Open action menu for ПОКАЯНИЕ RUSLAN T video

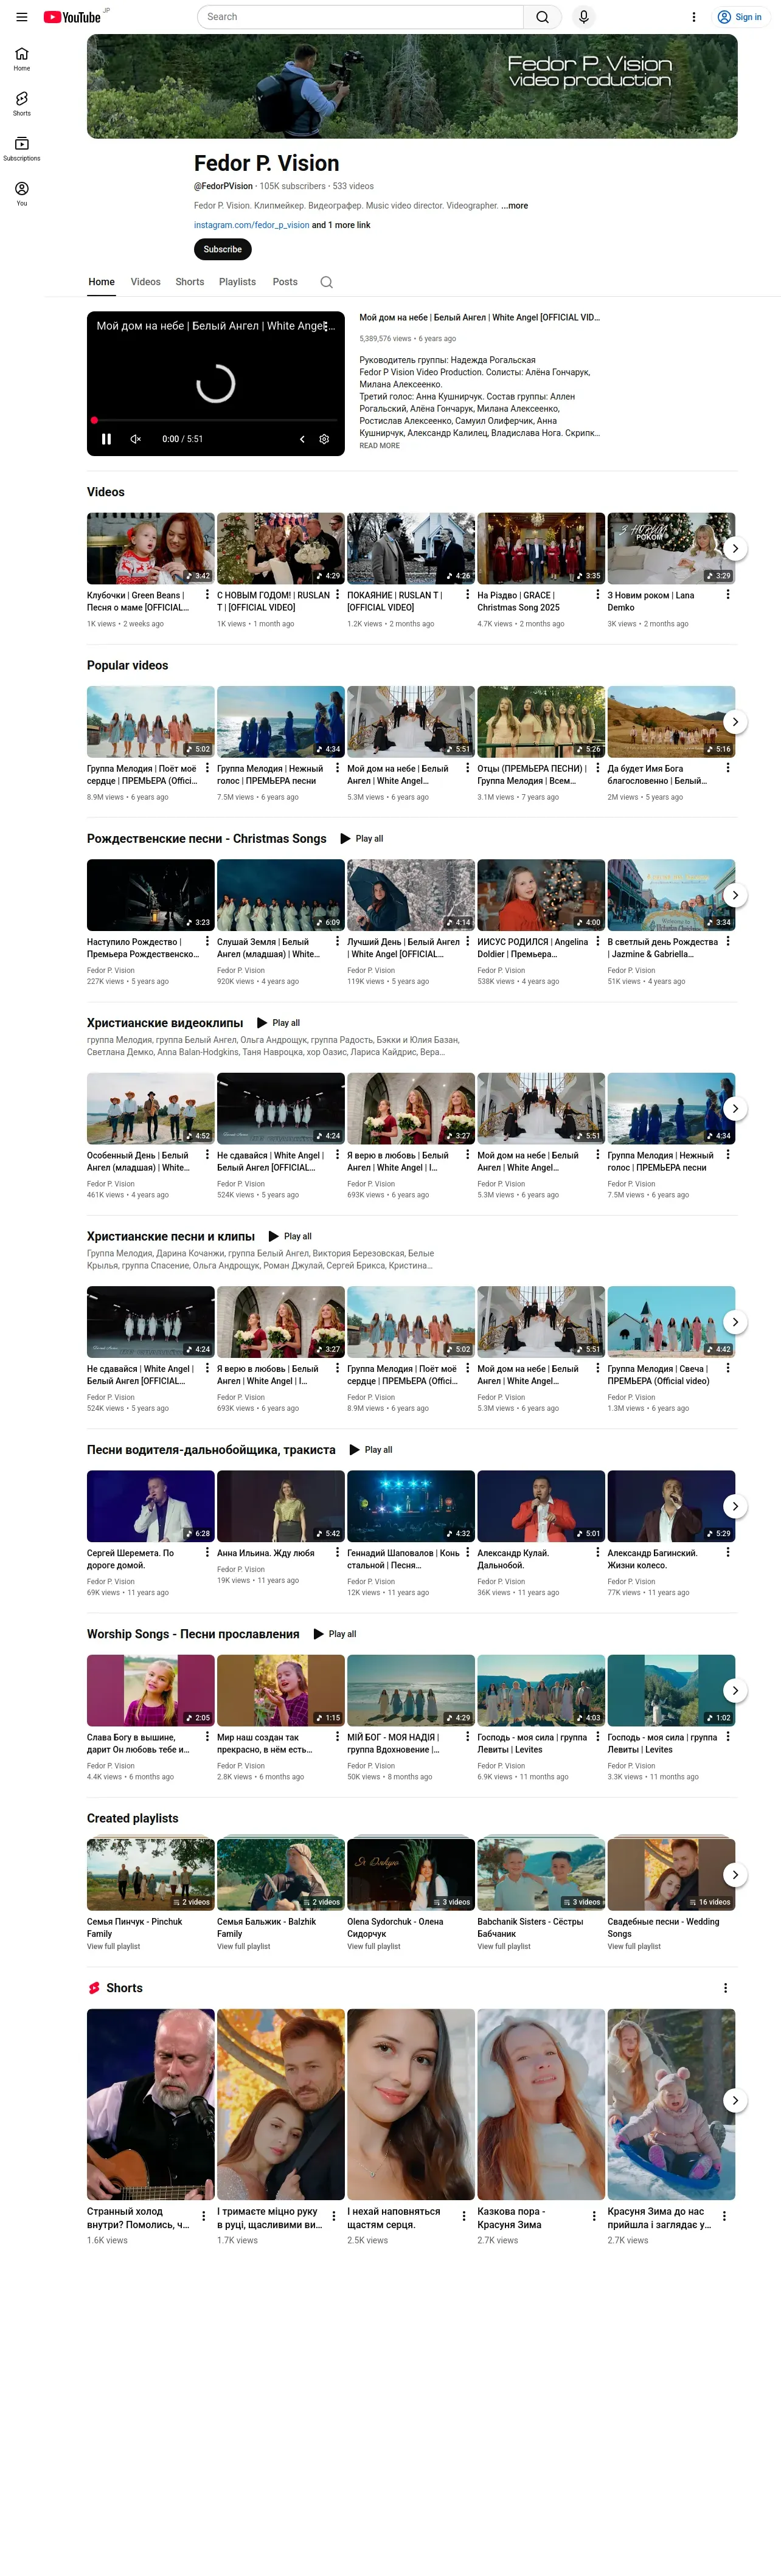point(467,594)
